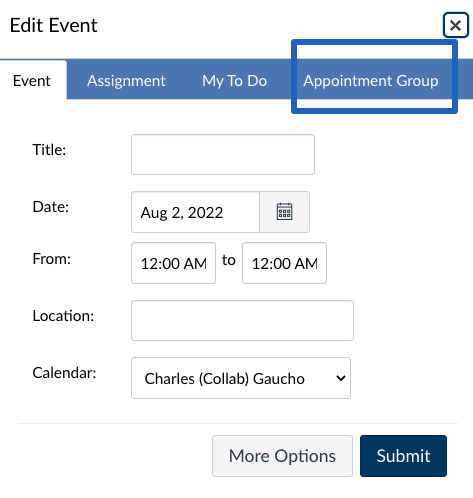Open the date picker calendar icon
This screenshot has width=473, height=498.
tap(284, 212)
